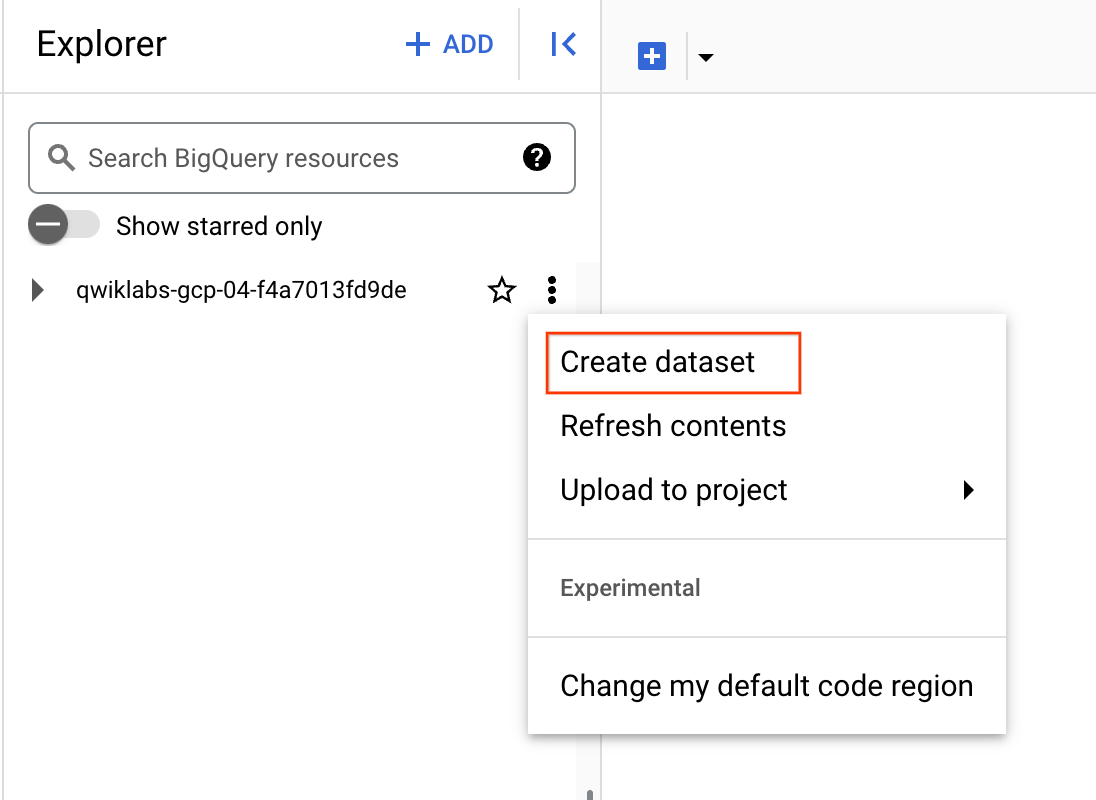Select the qwiklabs-gcp-04-f4a7013fd9de project name

241,289
